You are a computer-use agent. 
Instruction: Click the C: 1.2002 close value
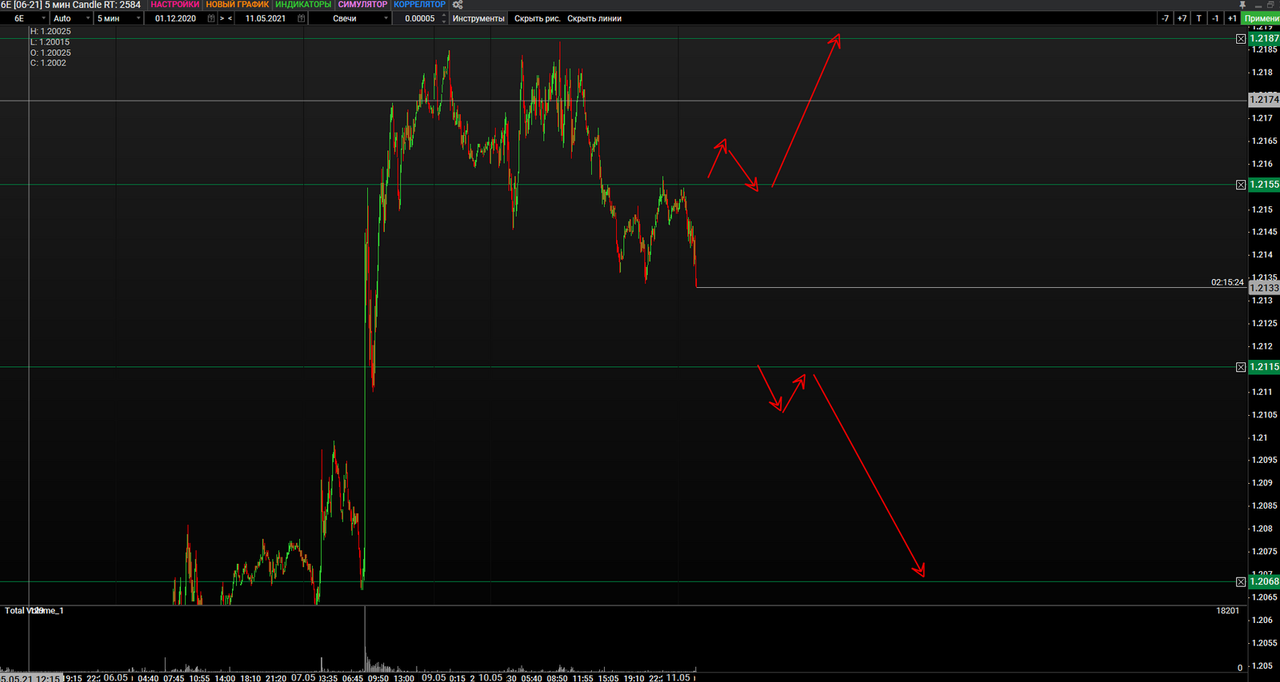(x=48, y=63)
